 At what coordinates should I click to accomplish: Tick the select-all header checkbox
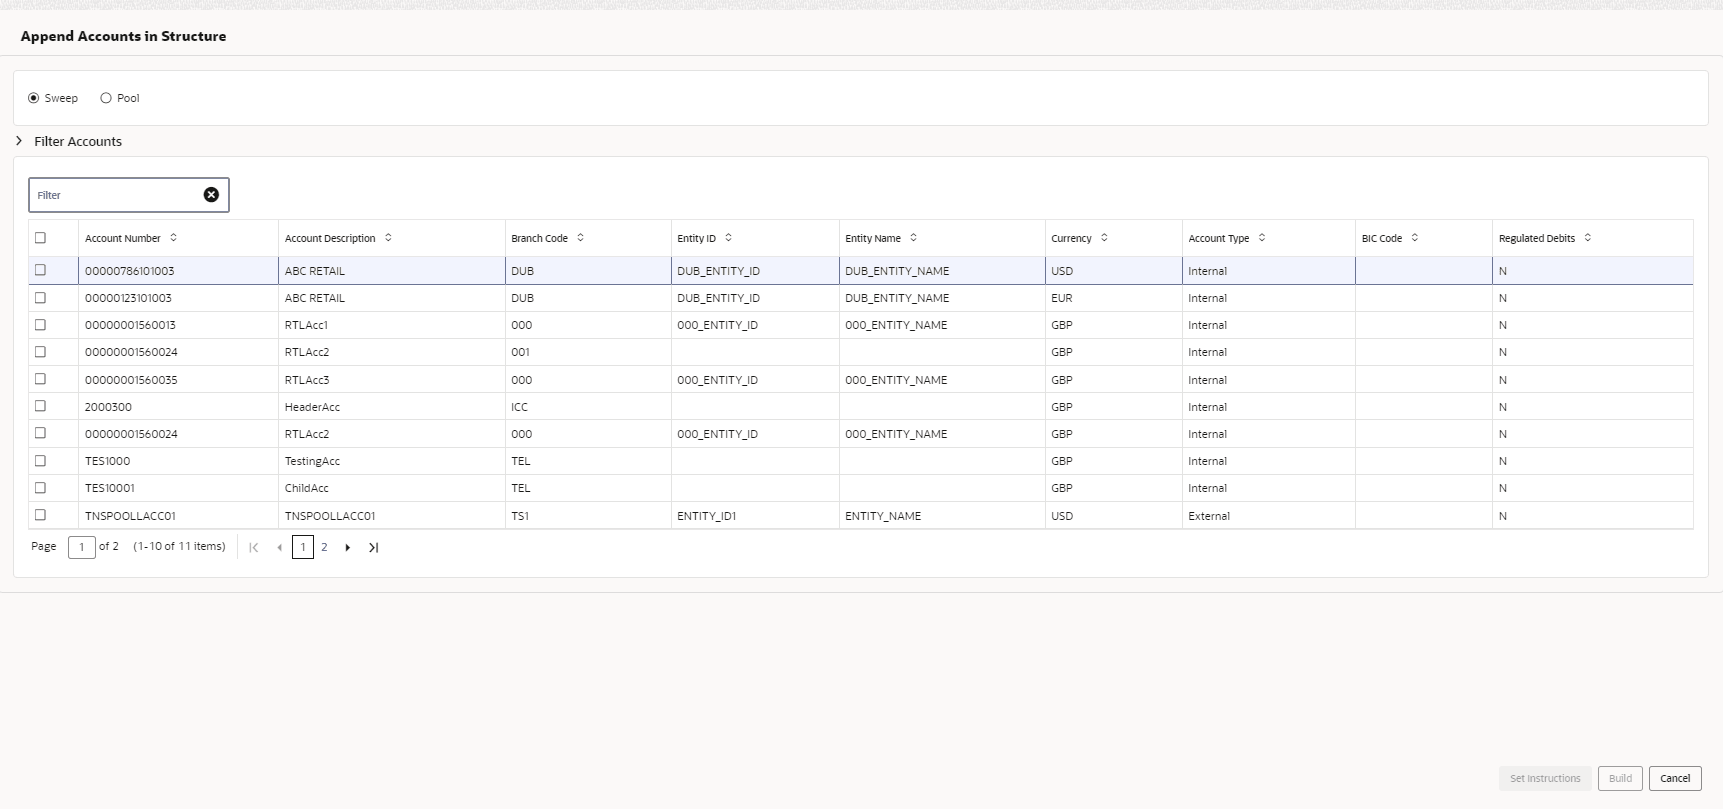[x=40, y=238]
